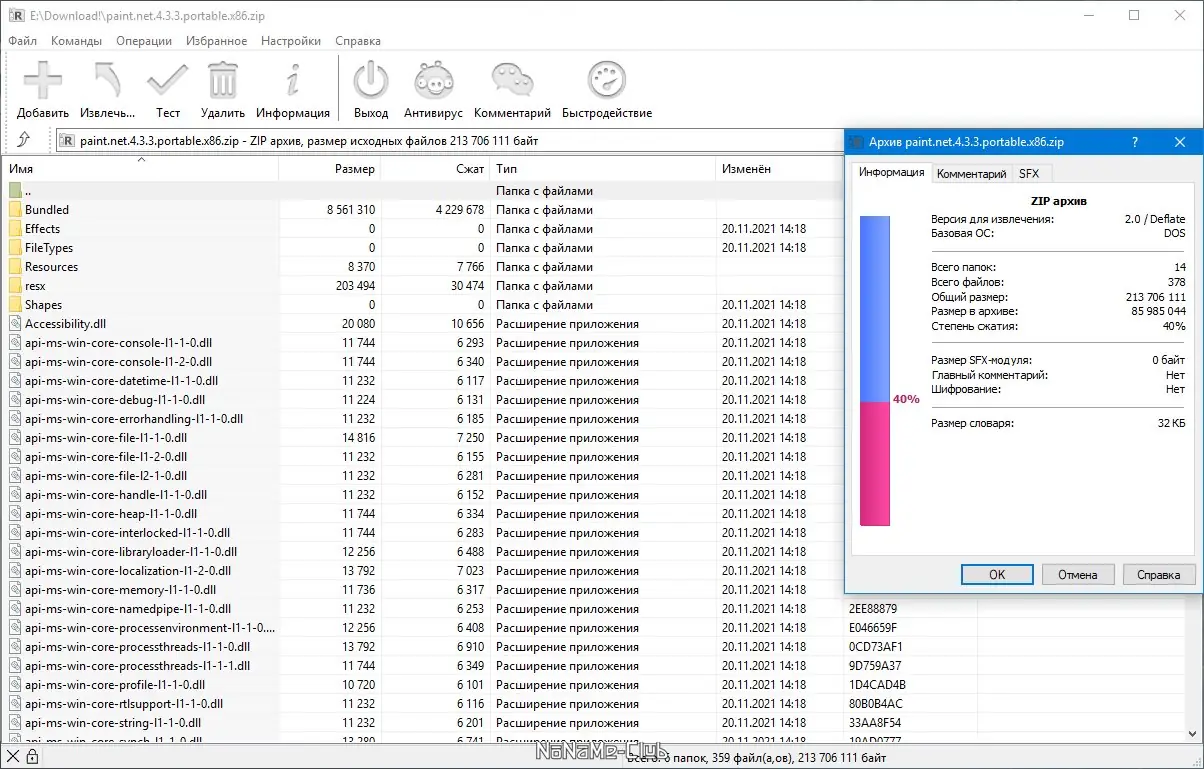Open the Справка menu
The height and width of the screenshot is (769, 1204).
358,41
